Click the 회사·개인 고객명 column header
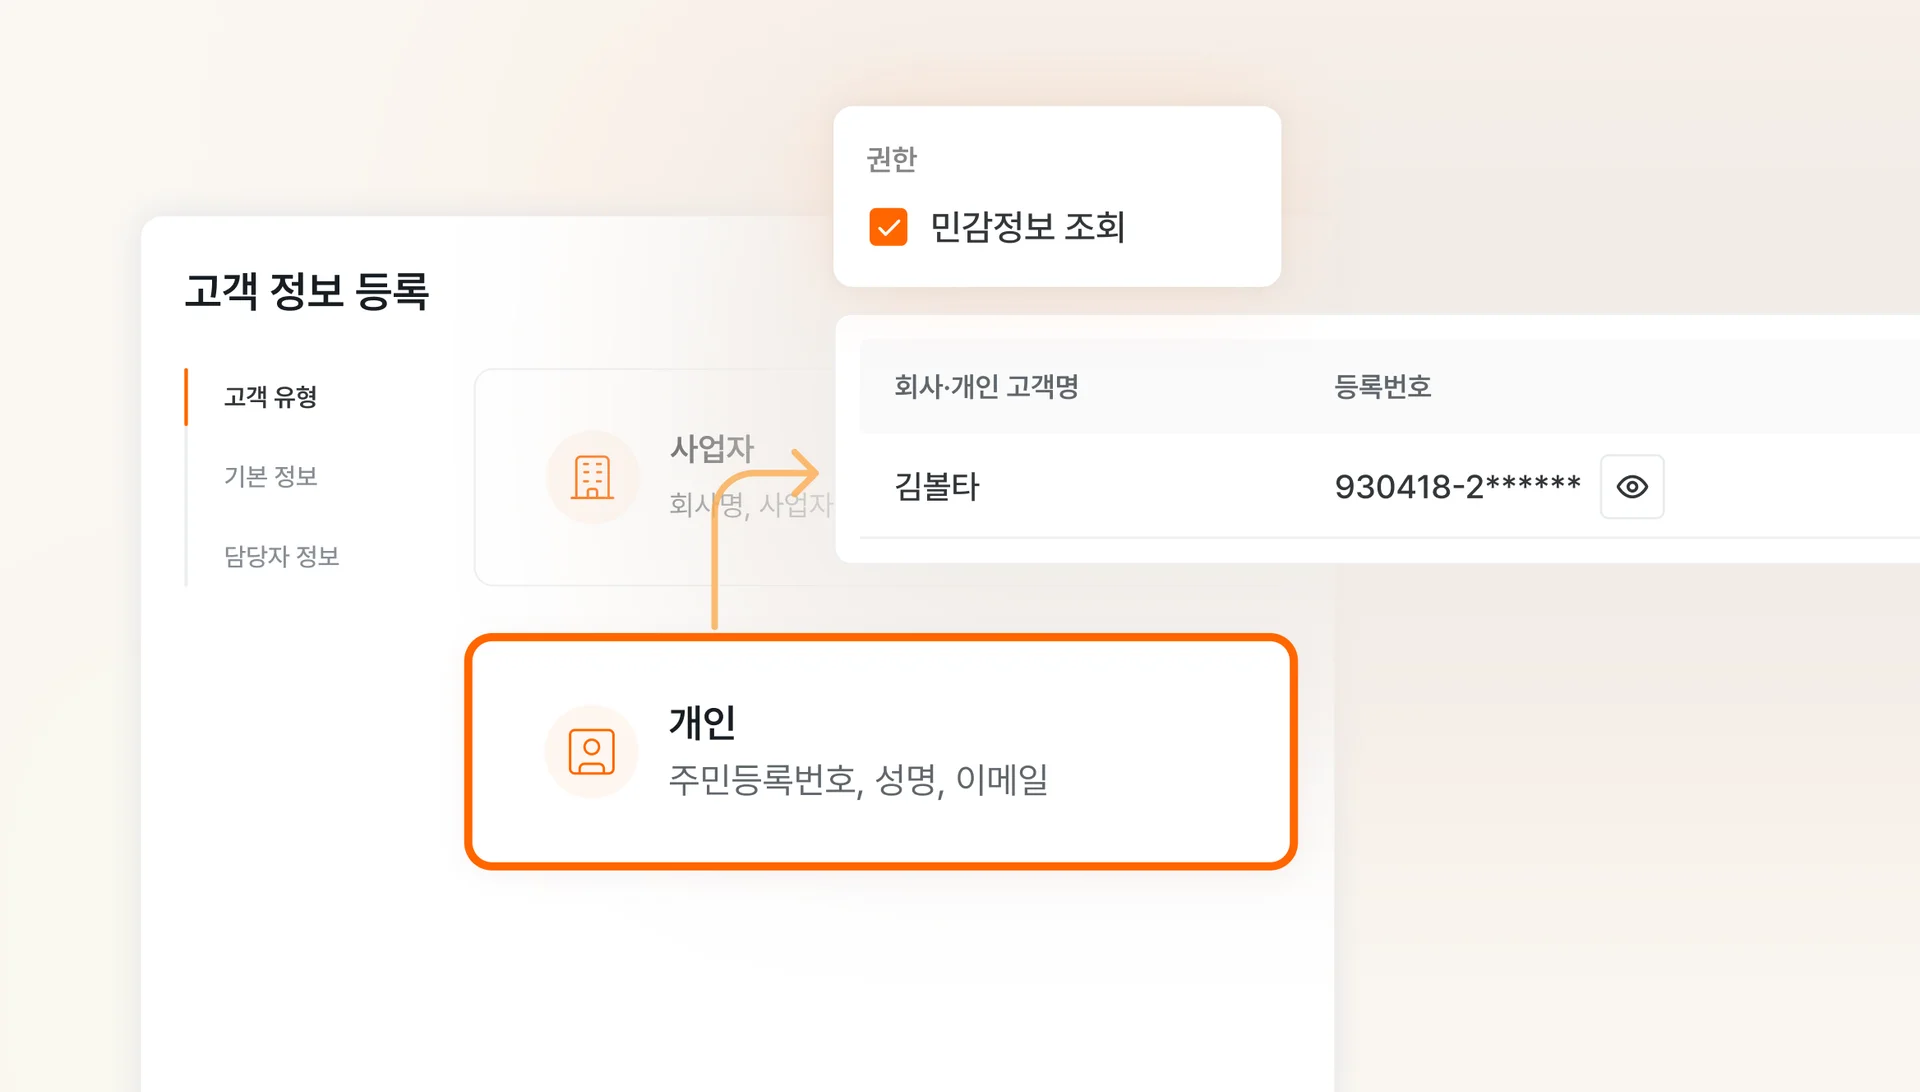The image size is (1920, 1092). tap(986, 387)
